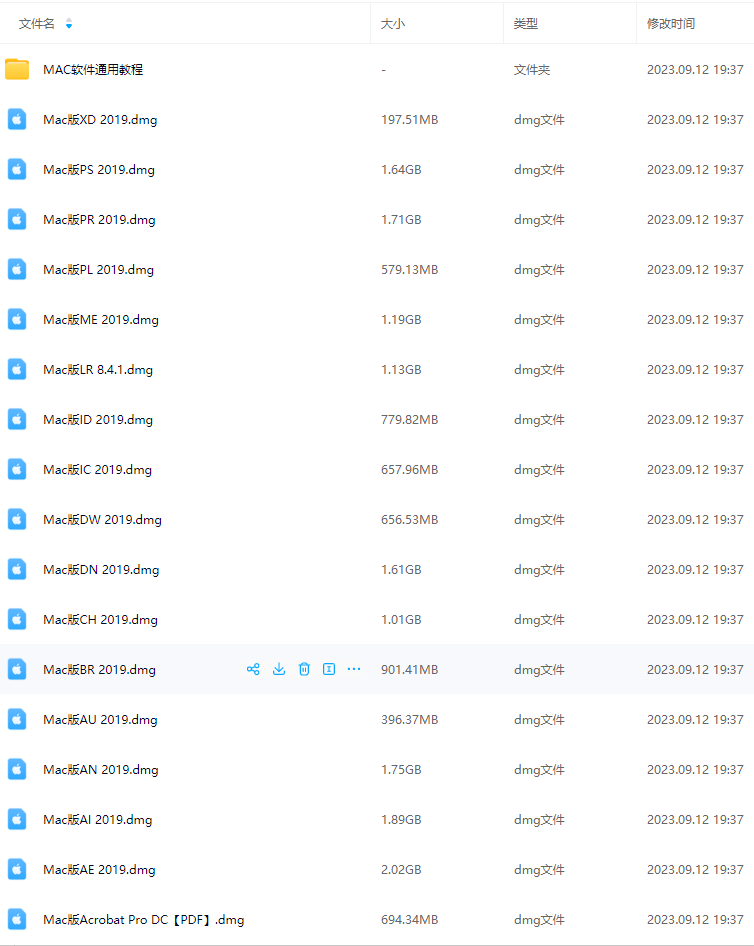Sort files by 类型 column header
The width and height of the screenshot is (754, 946).
point(526,23)
